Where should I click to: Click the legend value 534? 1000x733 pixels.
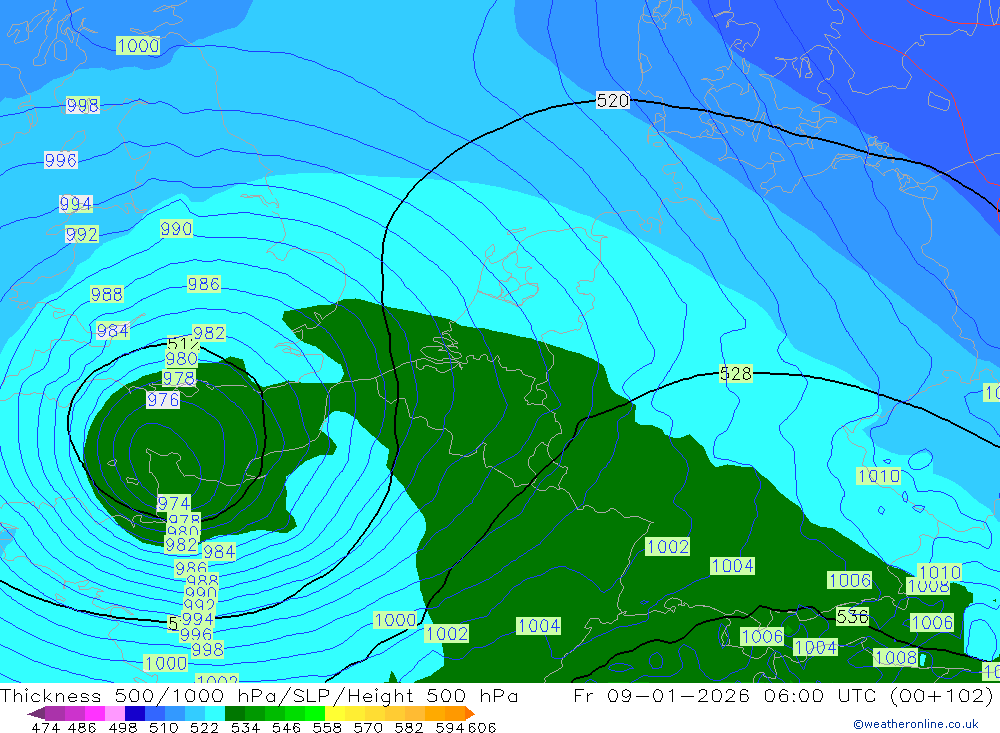click(x=246, y=727)
